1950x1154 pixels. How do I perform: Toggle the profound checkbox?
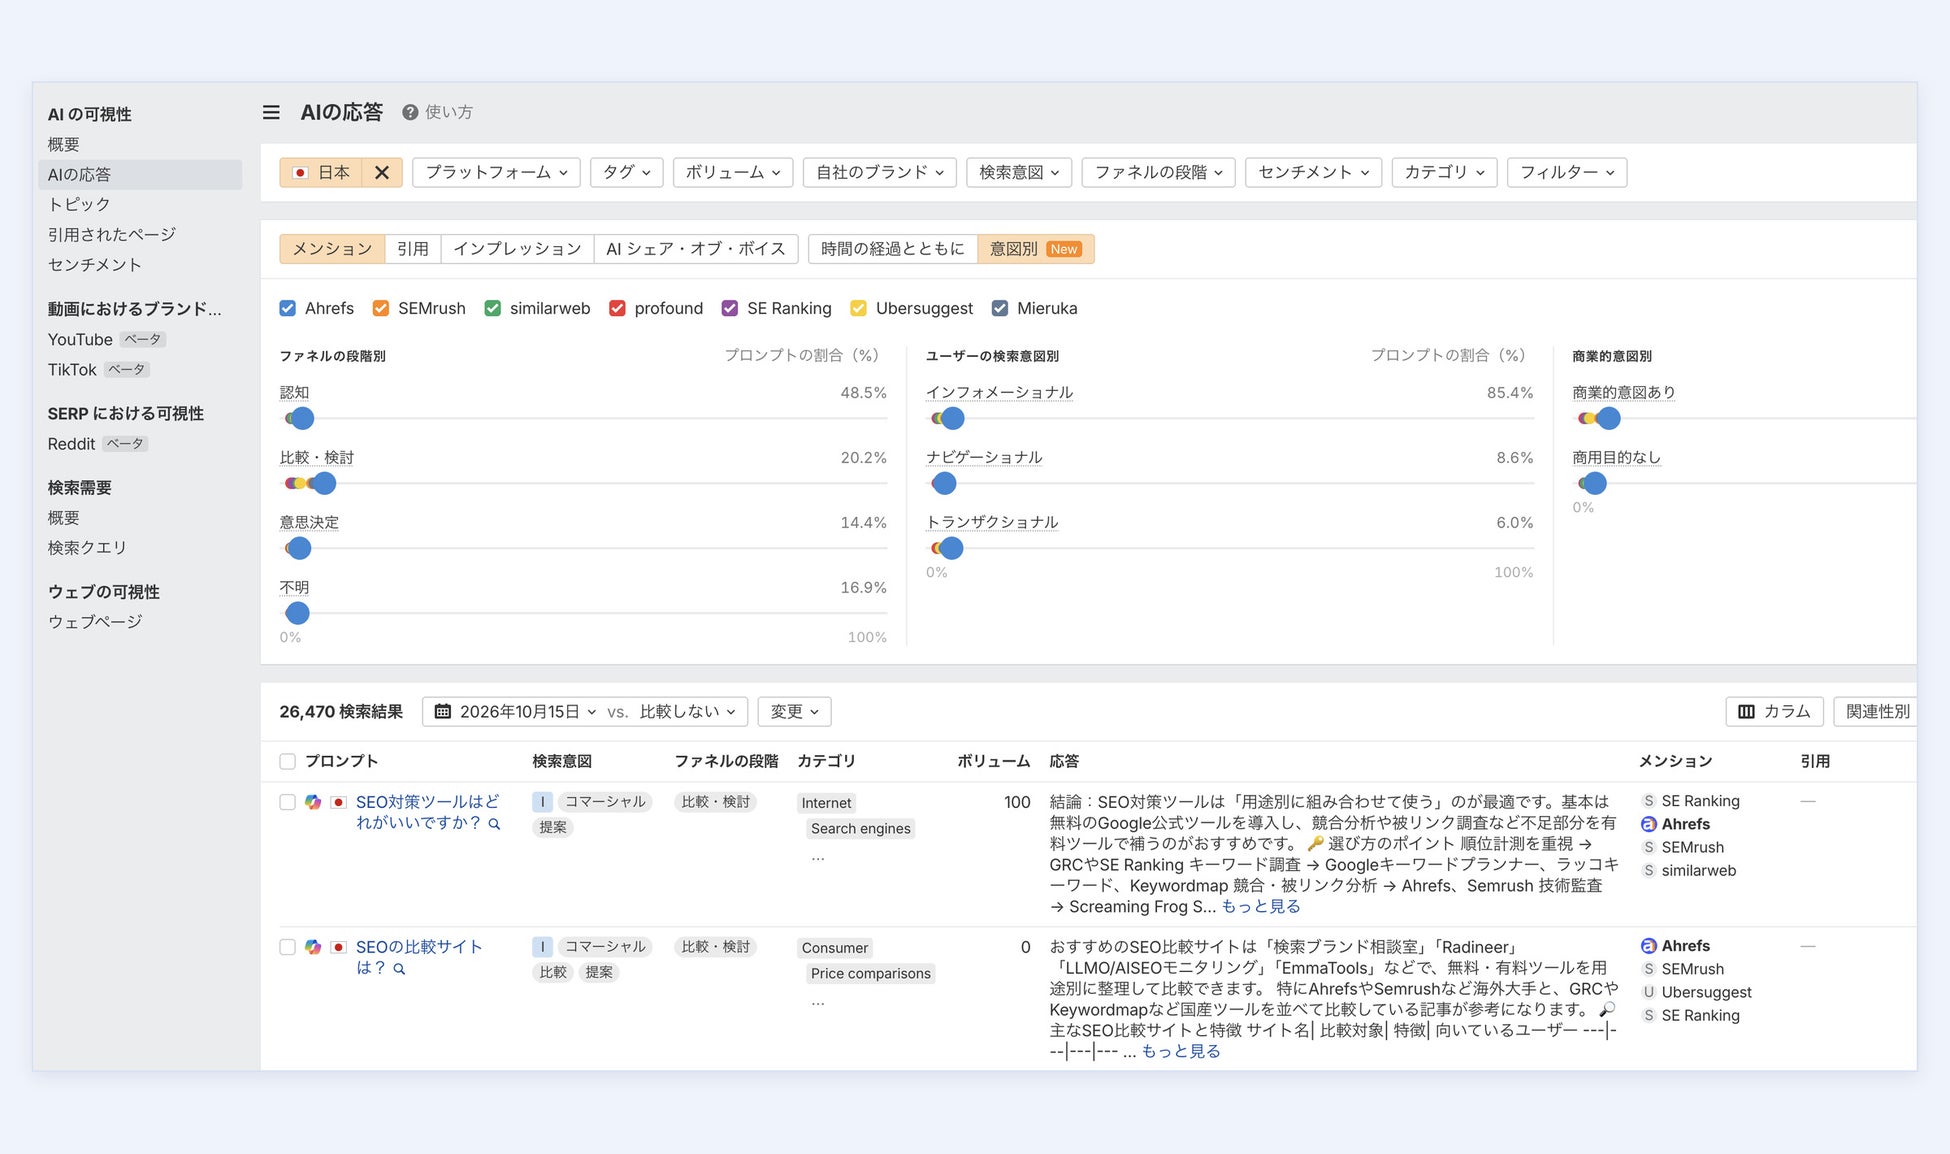coord(617,308)
